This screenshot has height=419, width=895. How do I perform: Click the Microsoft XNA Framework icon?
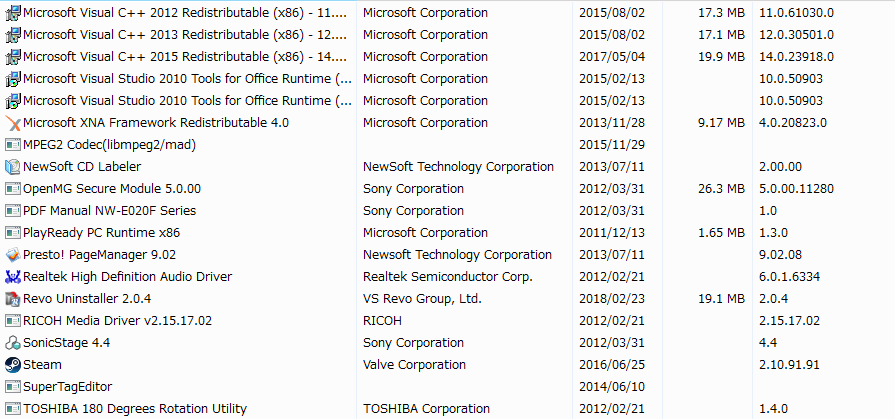(x=13, y=123)
